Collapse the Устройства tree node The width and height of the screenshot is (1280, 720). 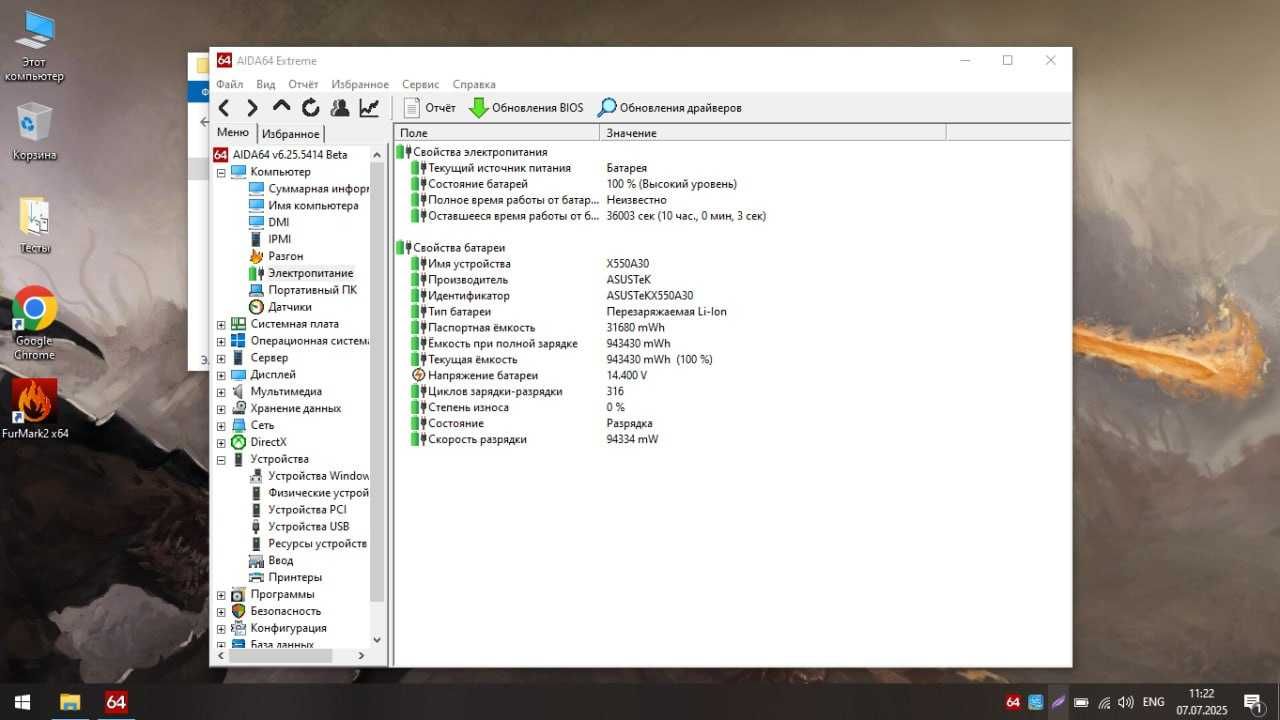pyautogui.click(x=221, y=459)
